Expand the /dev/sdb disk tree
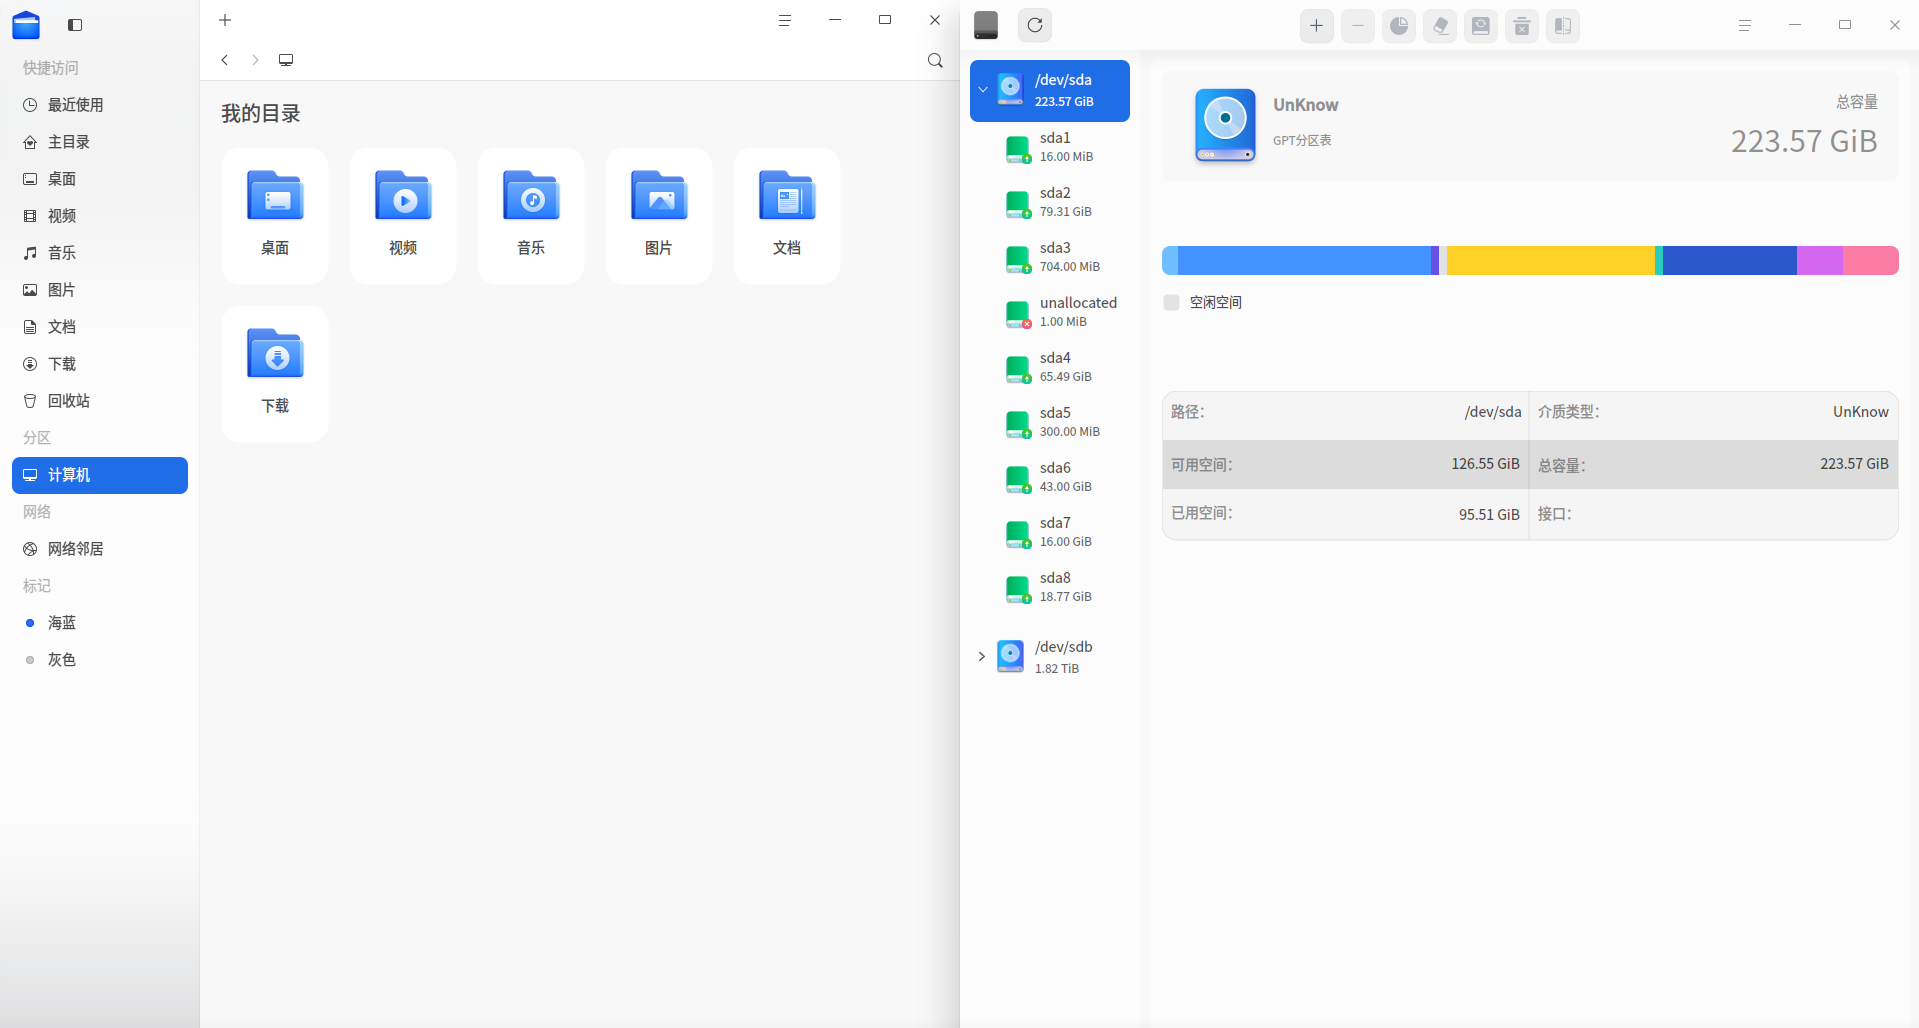 click(982, 657)
